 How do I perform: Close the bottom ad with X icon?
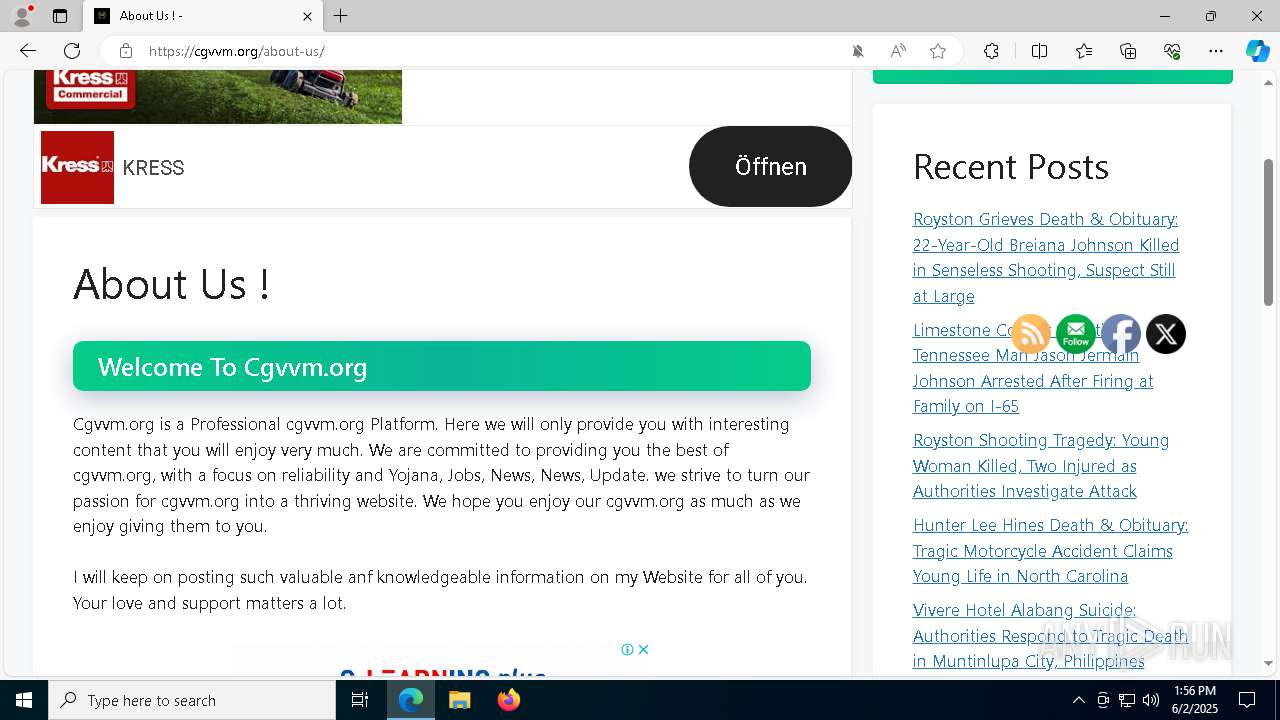(643, 649)
